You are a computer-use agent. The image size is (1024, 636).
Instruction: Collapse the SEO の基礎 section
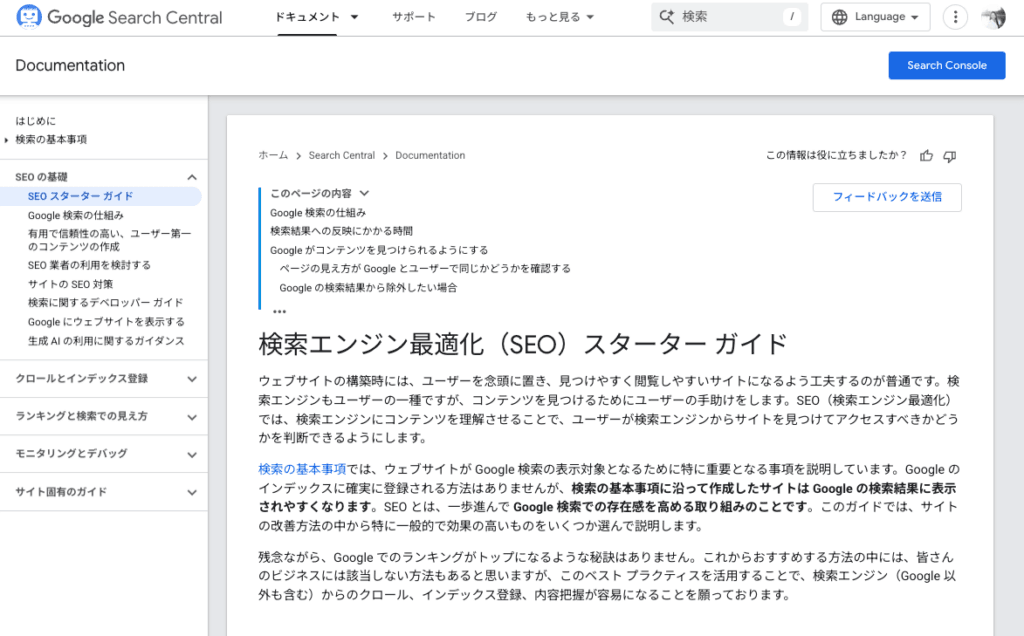coord(192,177)
